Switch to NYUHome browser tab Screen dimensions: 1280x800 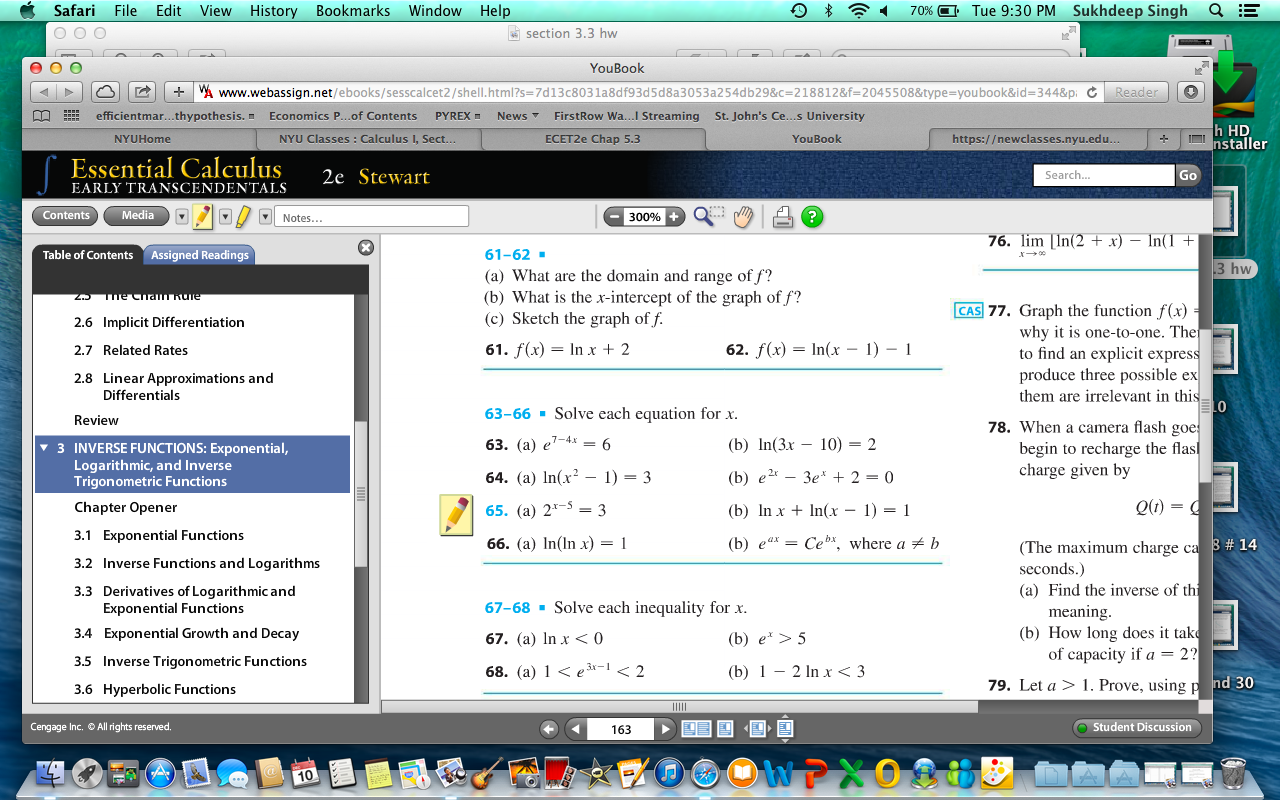coord(142,139)
